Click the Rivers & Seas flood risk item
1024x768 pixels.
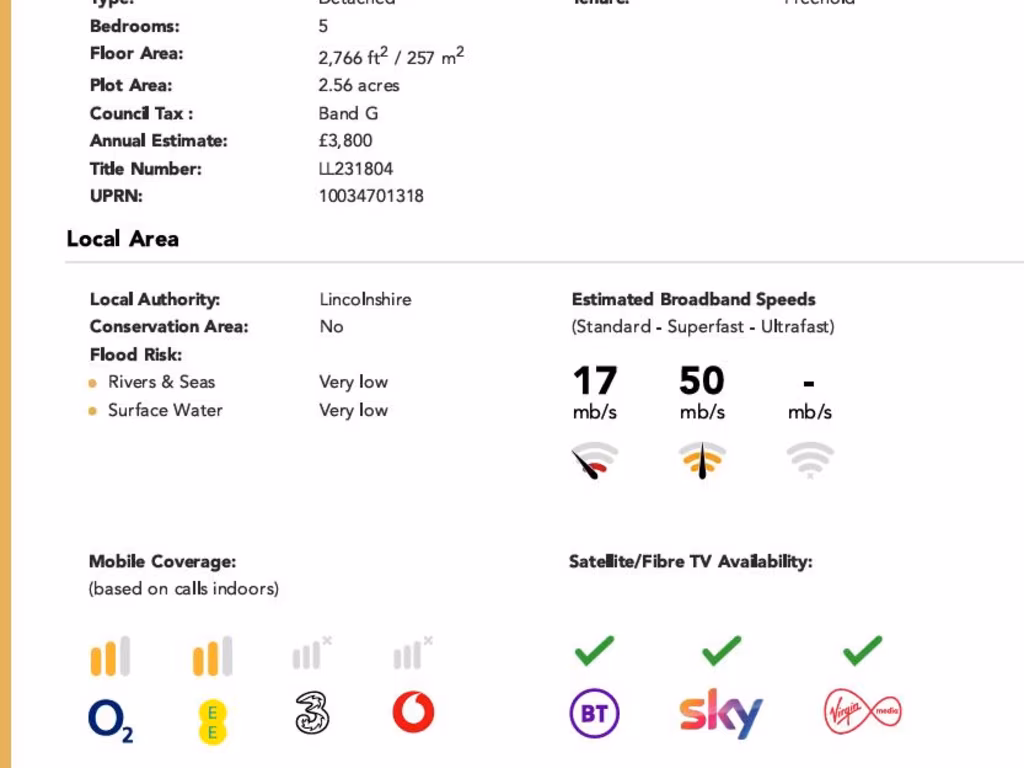click(x=161, y=382)
